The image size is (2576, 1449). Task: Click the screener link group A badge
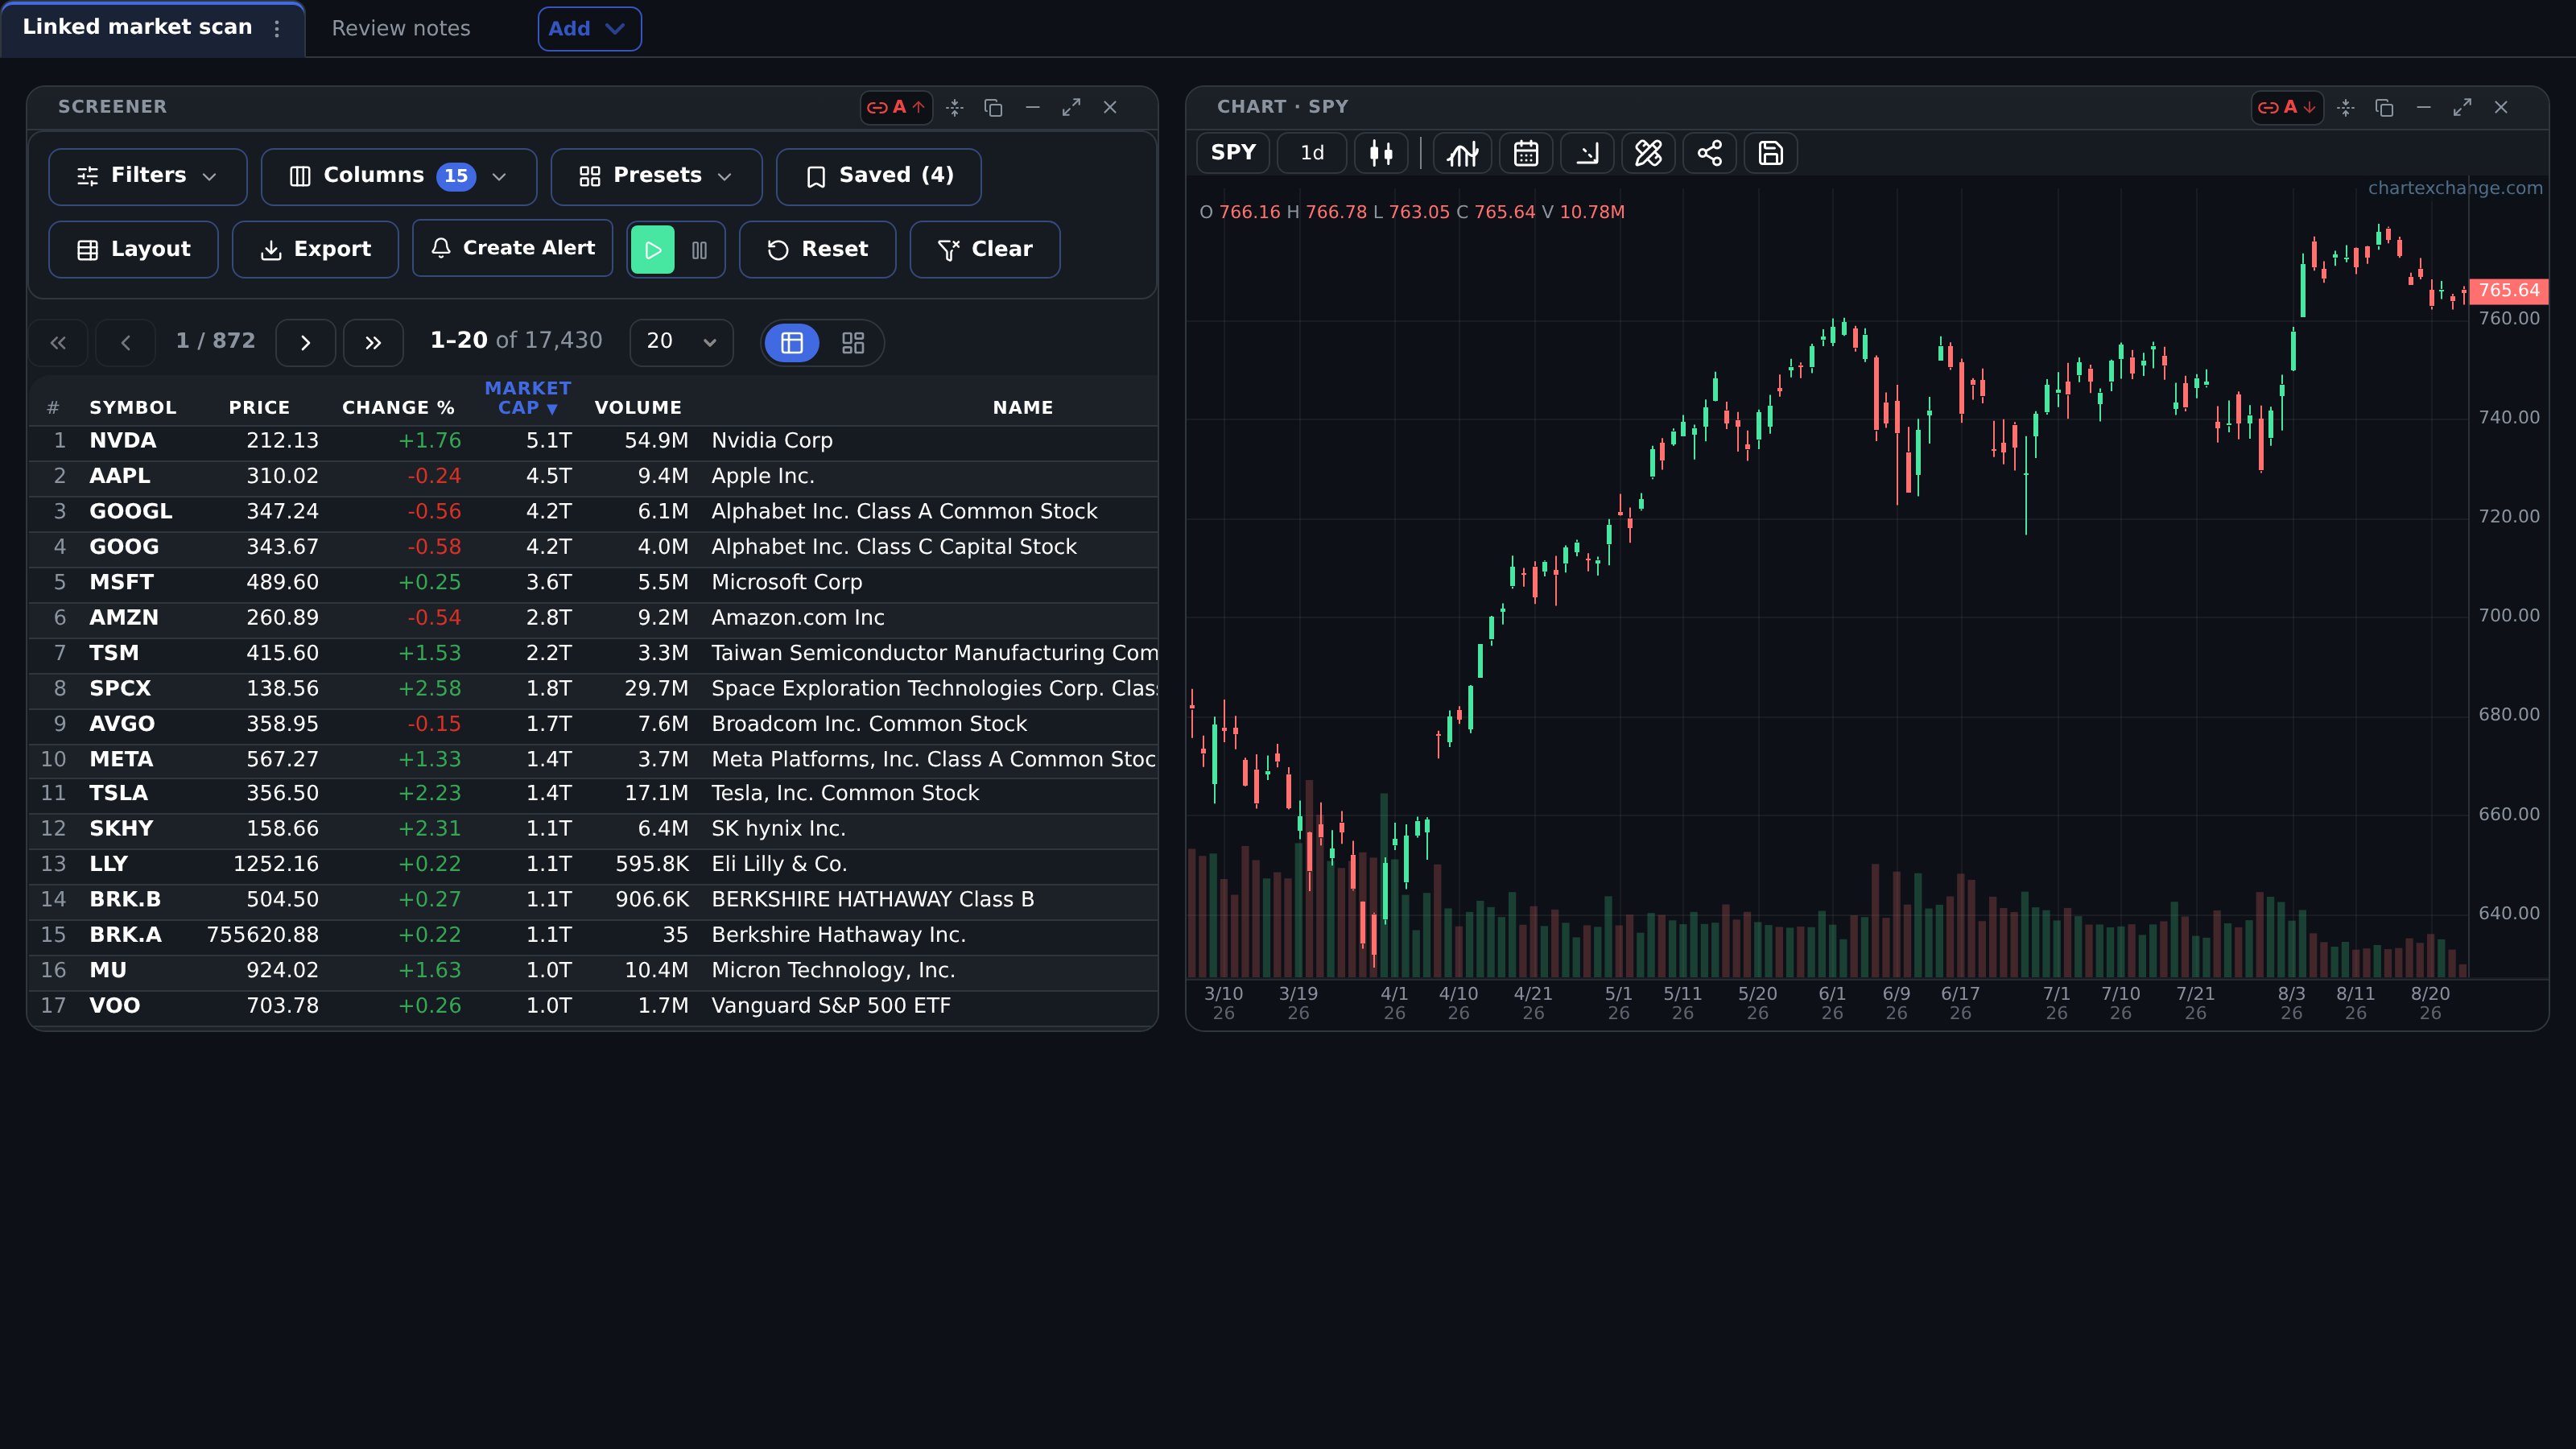pos(896,107)
